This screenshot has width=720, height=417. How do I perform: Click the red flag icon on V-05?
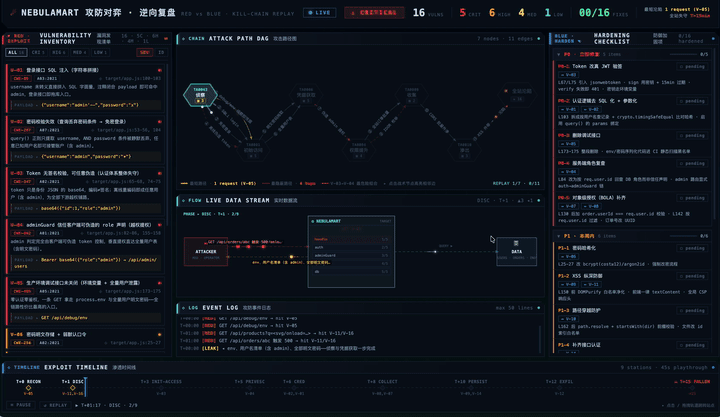(x=159, y=282)
